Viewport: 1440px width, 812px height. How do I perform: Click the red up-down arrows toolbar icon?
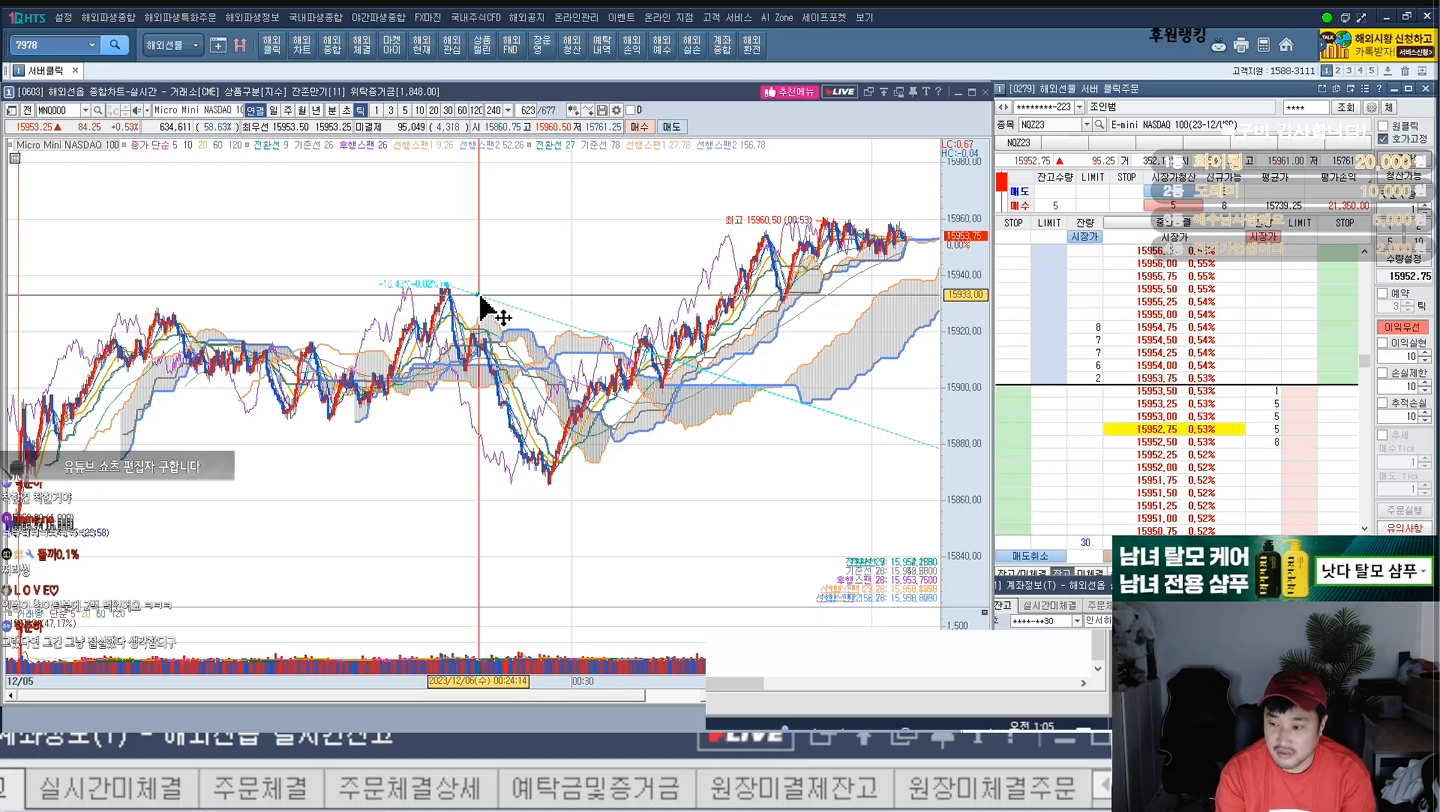(x=240, y=45)
